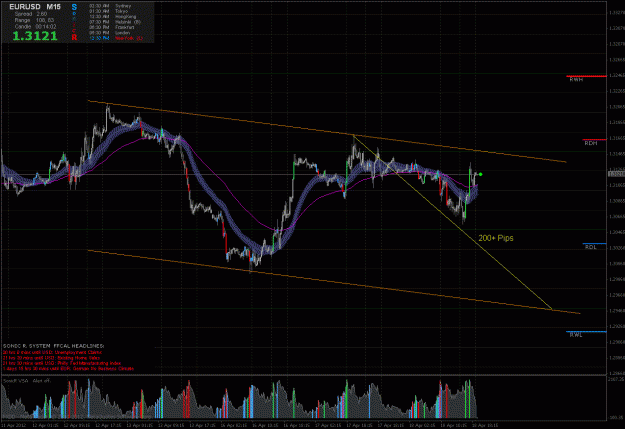Click the Frankfurt session time row

tap(112, 27)
